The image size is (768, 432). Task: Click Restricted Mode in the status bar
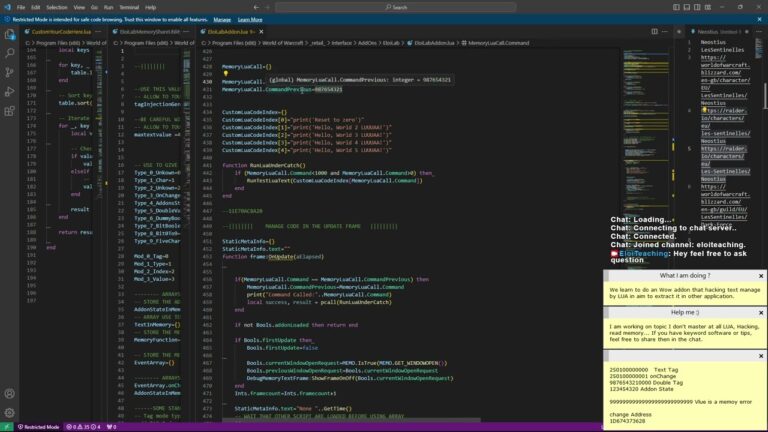(x=38, y=427)
